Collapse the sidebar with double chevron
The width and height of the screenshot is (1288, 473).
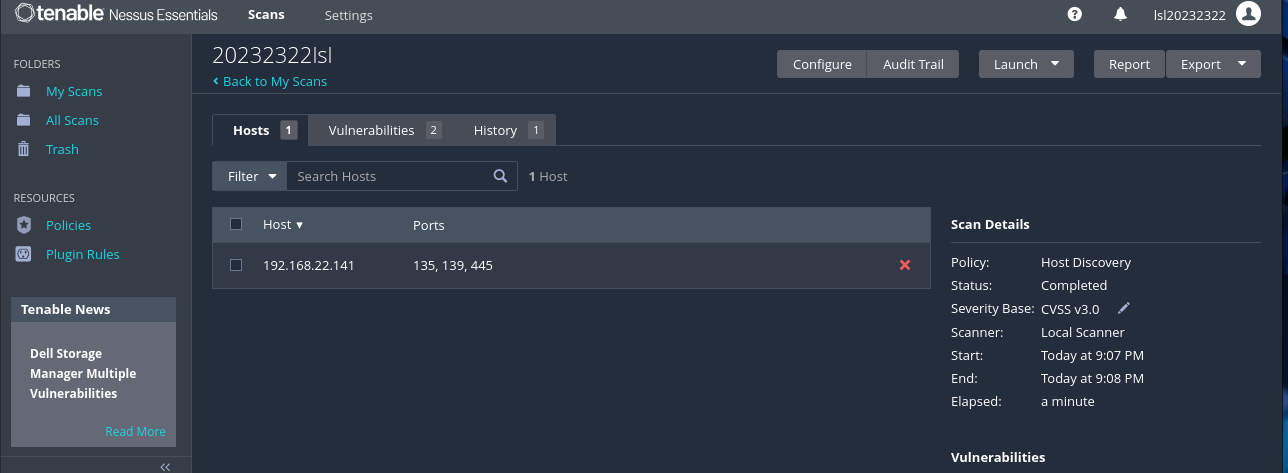coord(165,466)
